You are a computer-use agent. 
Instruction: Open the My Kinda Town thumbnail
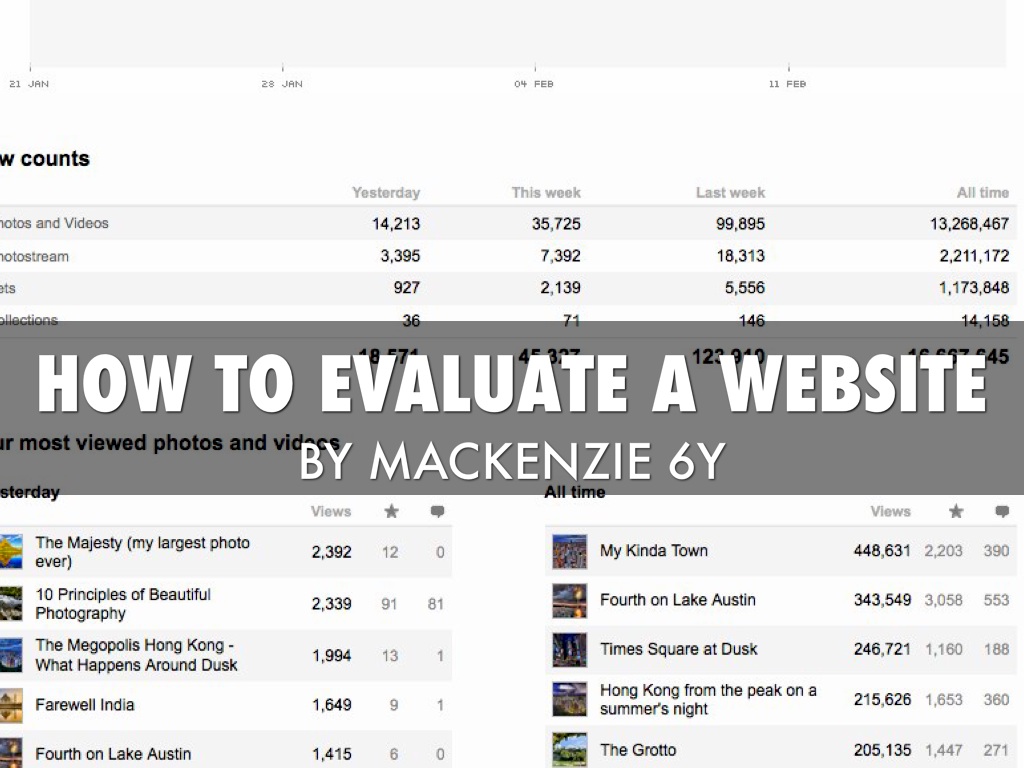coord(569,550)
